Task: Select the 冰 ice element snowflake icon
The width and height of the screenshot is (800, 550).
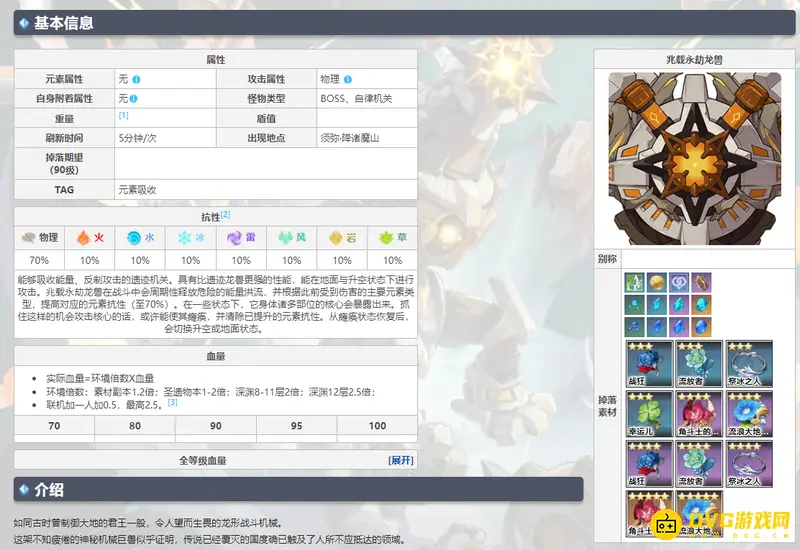Action: 184,238
